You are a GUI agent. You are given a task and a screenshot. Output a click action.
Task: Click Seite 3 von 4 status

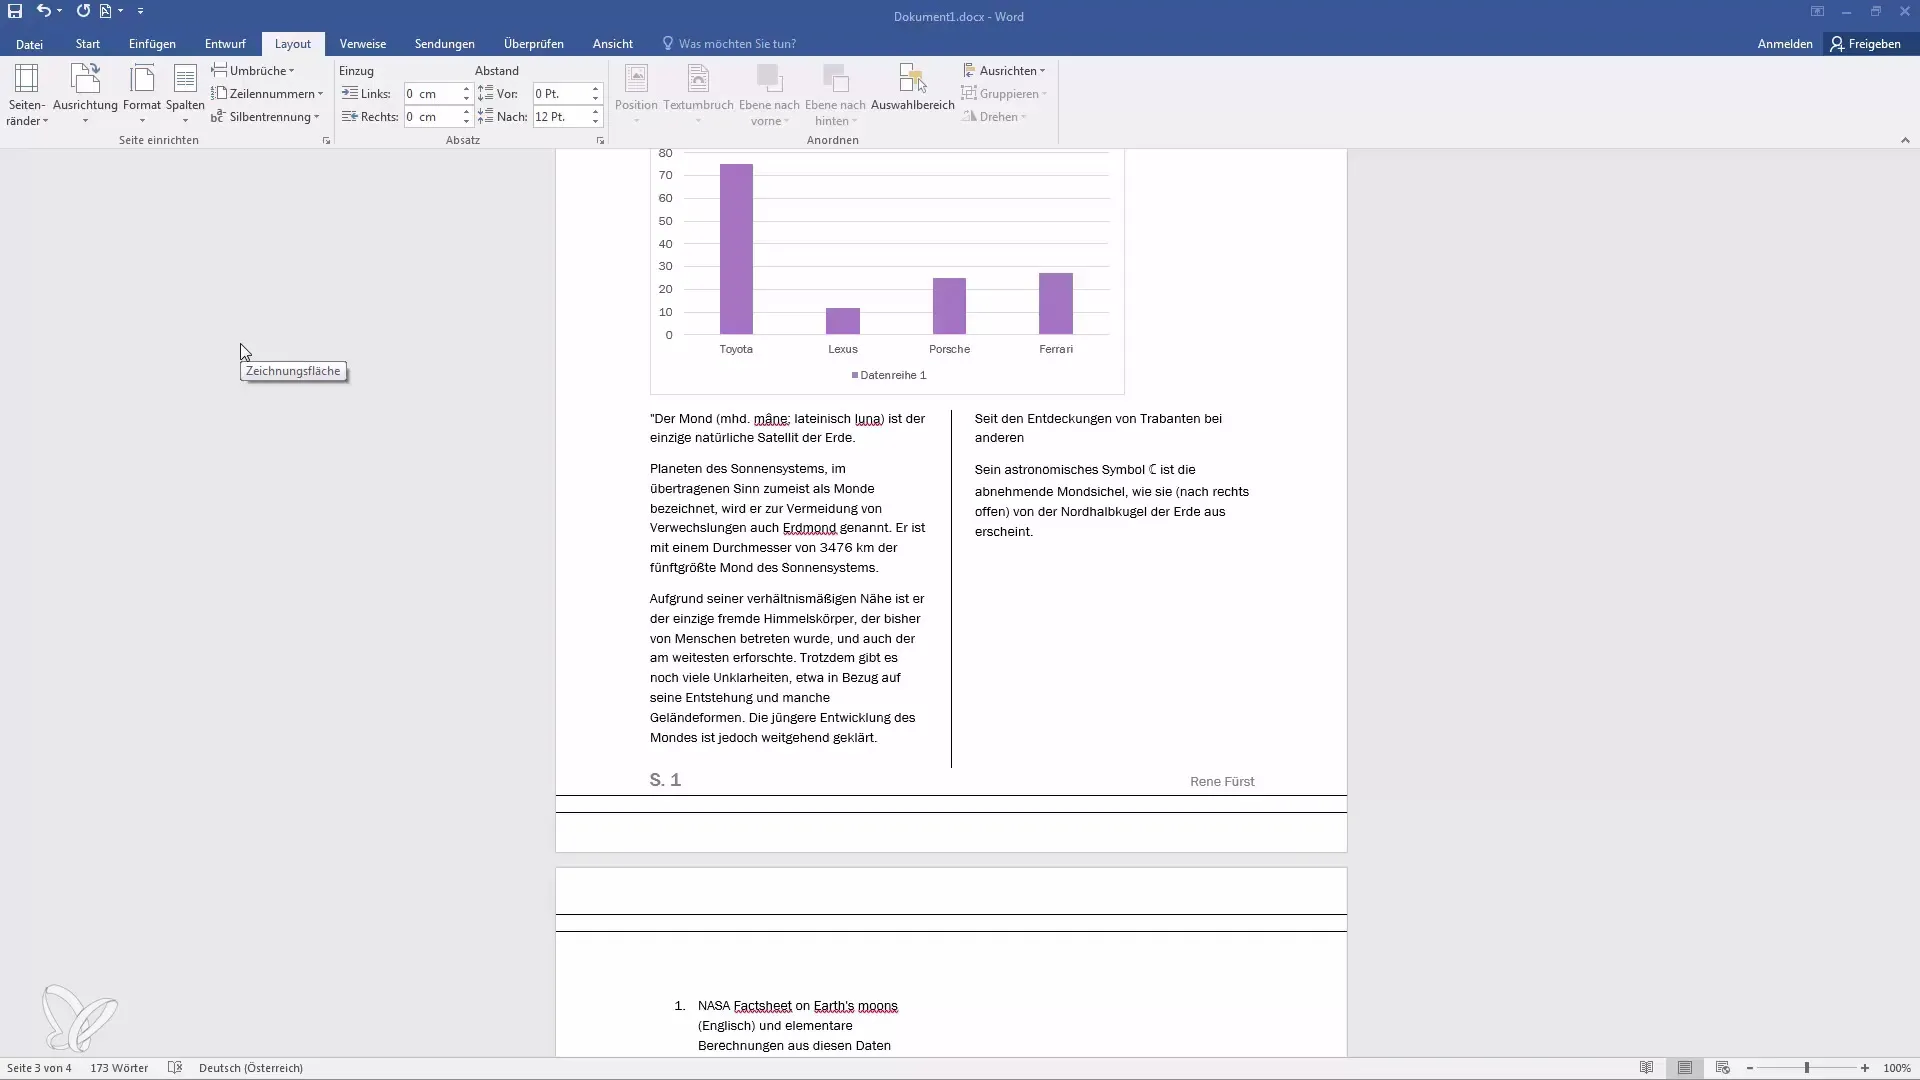pos(39,1068)
